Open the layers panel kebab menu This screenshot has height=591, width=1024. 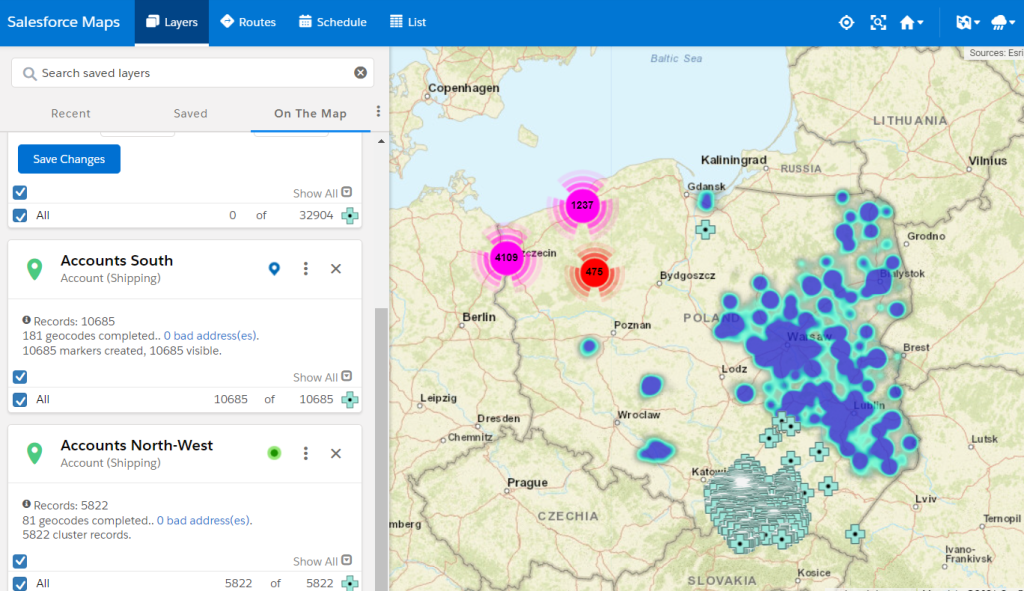(x=378, y=112)
